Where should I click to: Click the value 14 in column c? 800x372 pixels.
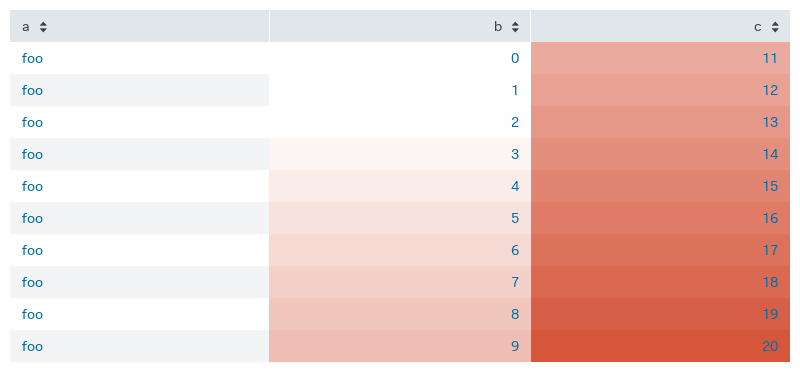(770, 154)
